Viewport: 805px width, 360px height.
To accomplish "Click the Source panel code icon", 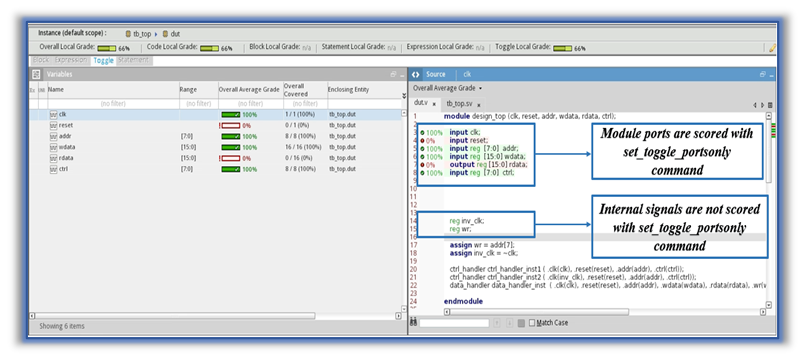I will [416, 74].
